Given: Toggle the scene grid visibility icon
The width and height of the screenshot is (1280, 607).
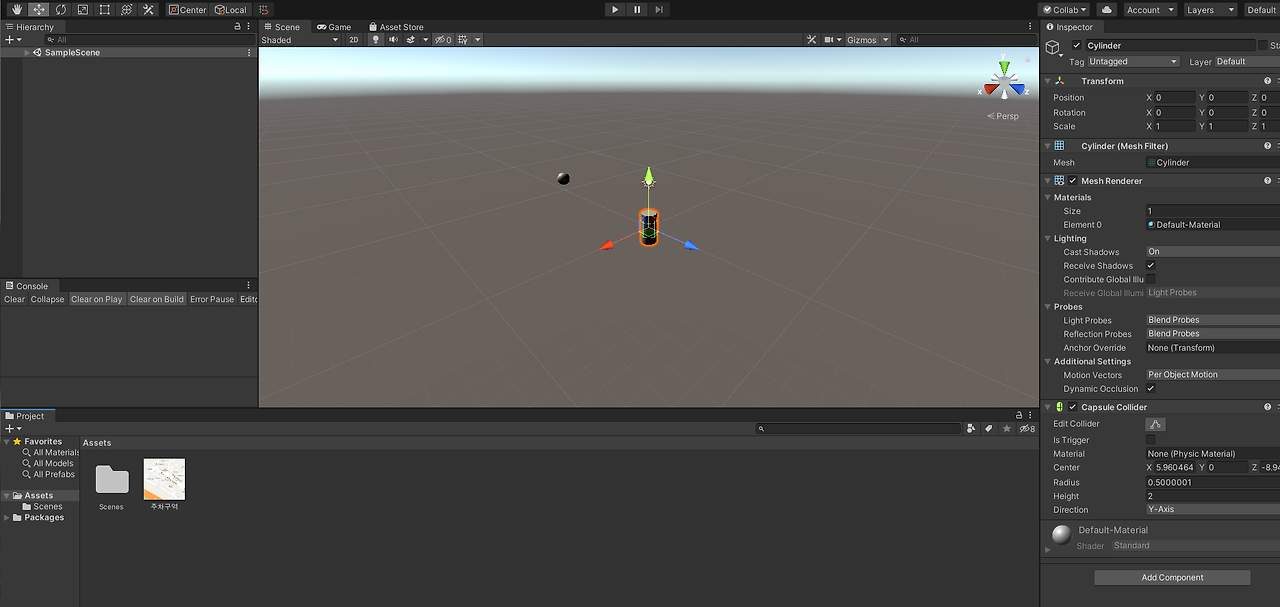Looking at the screenshot, I should tap(465, 40).
